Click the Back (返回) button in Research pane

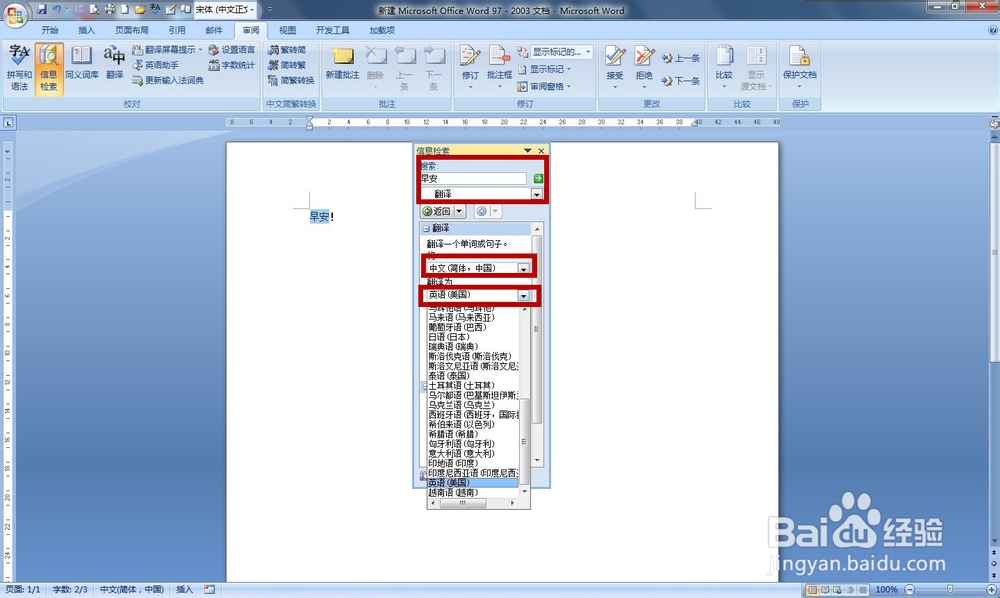click(x=439, y=210)
